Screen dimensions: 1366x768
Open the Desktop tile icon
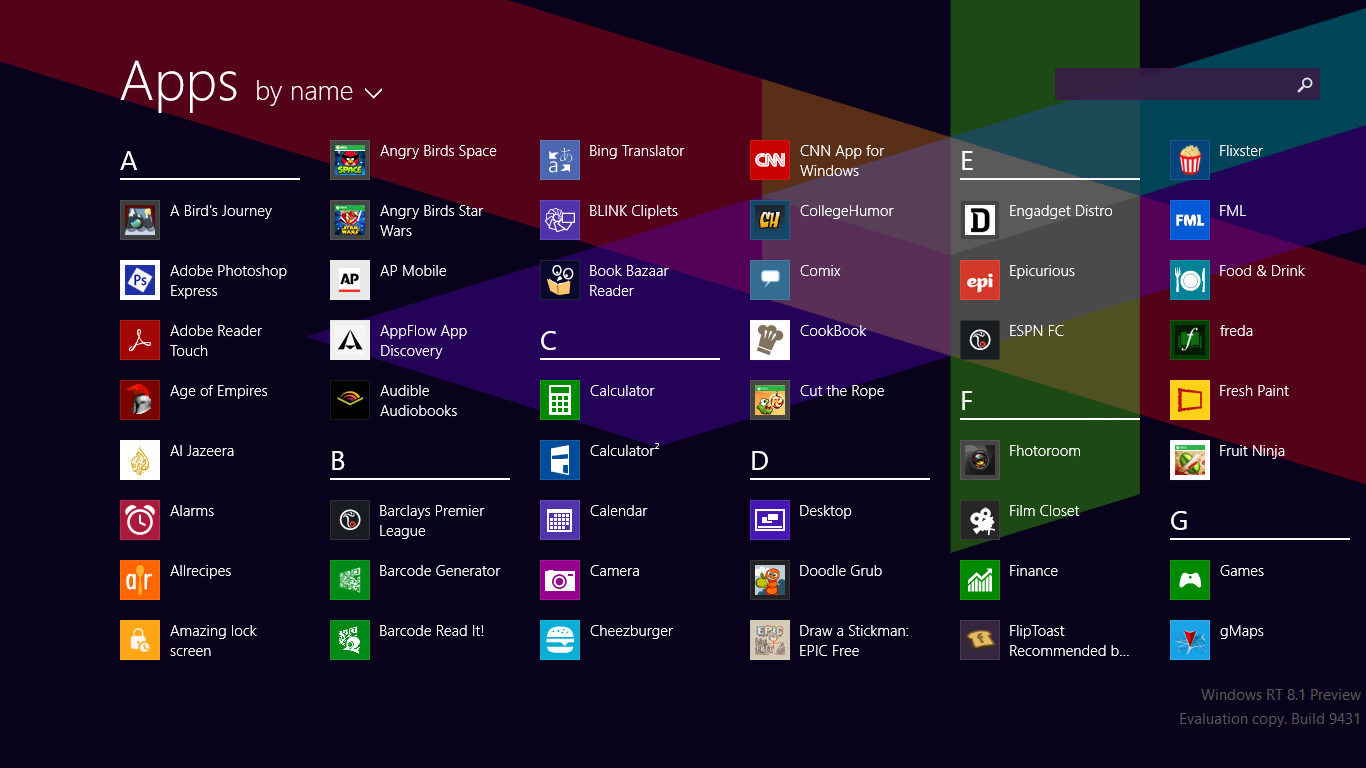click(x=770, y=520)
